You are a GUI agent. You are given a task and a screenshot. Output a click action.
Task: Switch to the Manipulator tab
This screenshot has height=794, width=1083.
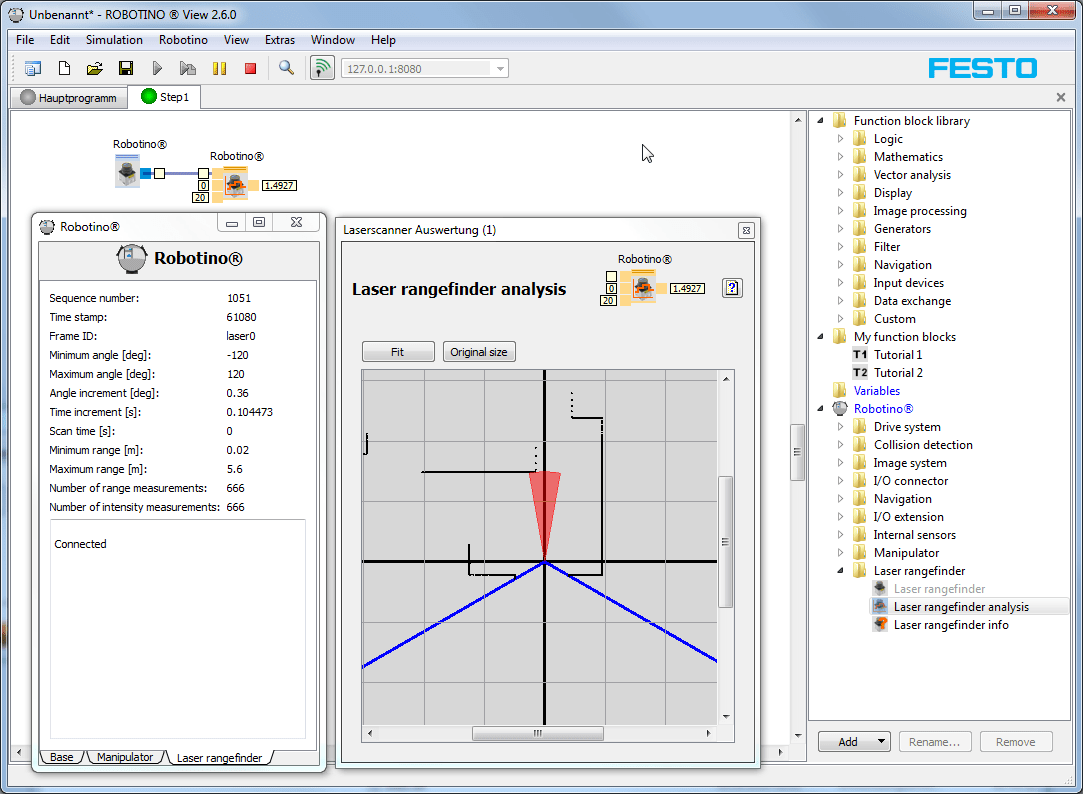click(125, 757)
